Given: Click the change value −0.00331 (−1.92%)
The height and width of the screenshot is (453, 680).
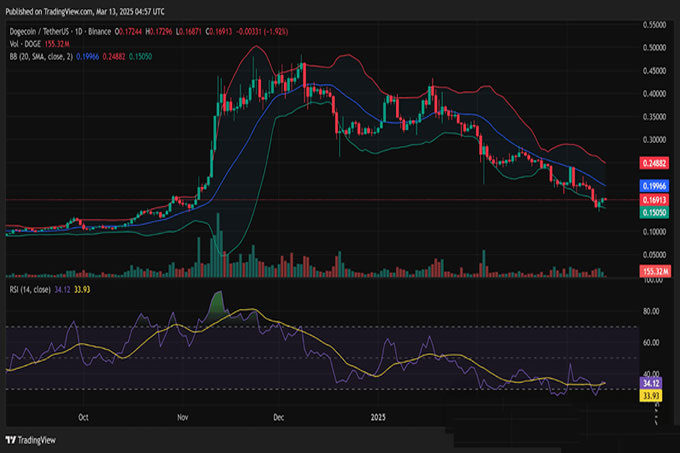Looking at the screenshot, I should 262,32.
